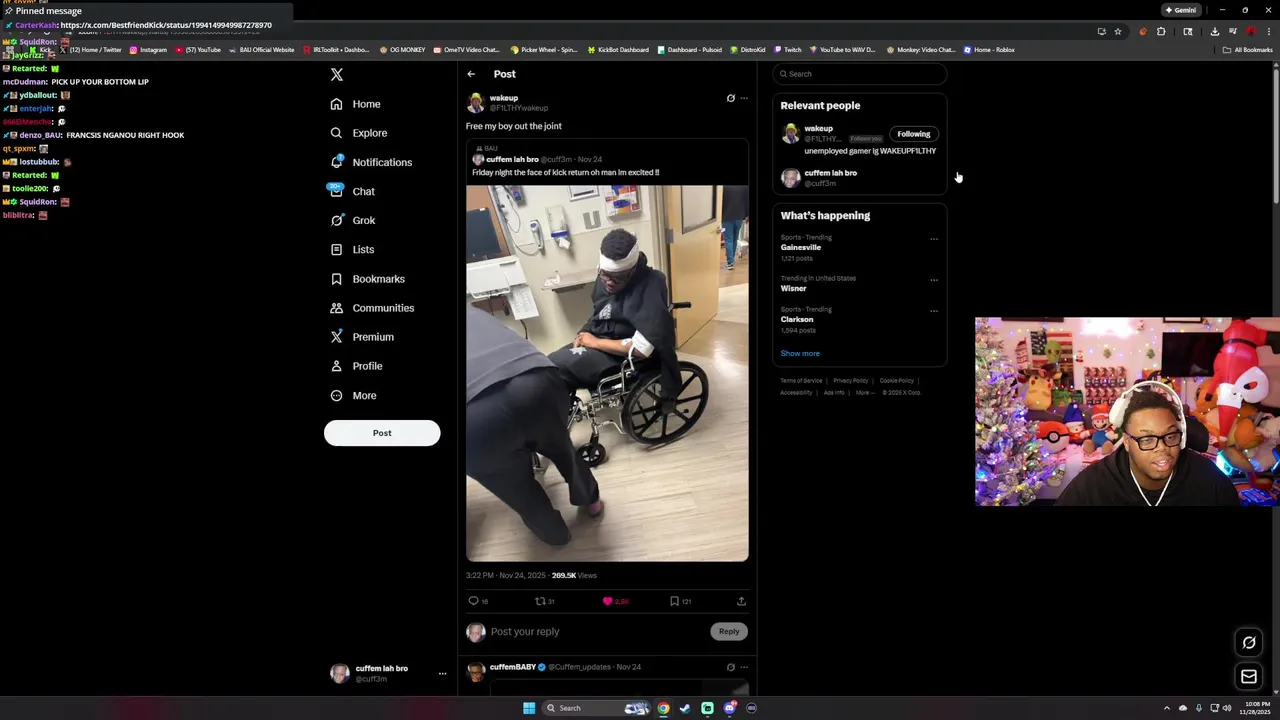Click Grok icon on wakeup's post

(730, 98)
